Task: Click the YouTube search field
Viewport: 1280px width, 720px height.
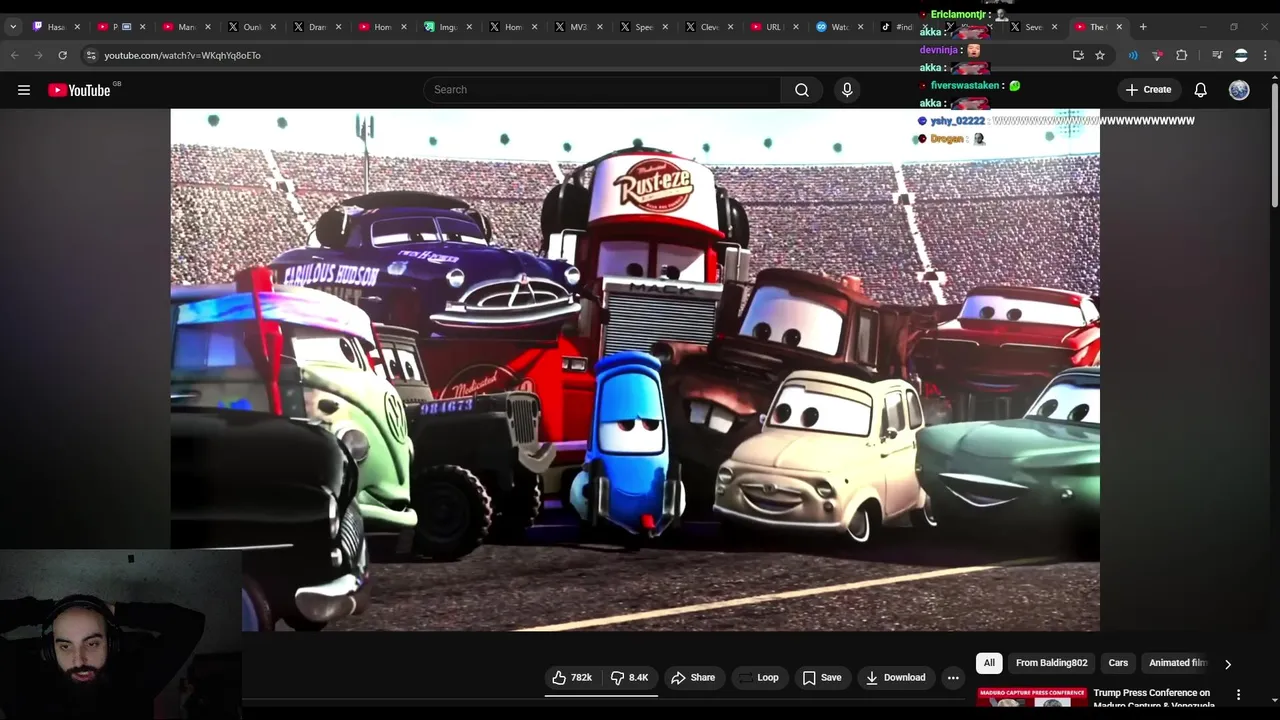Action: point(603,90)
